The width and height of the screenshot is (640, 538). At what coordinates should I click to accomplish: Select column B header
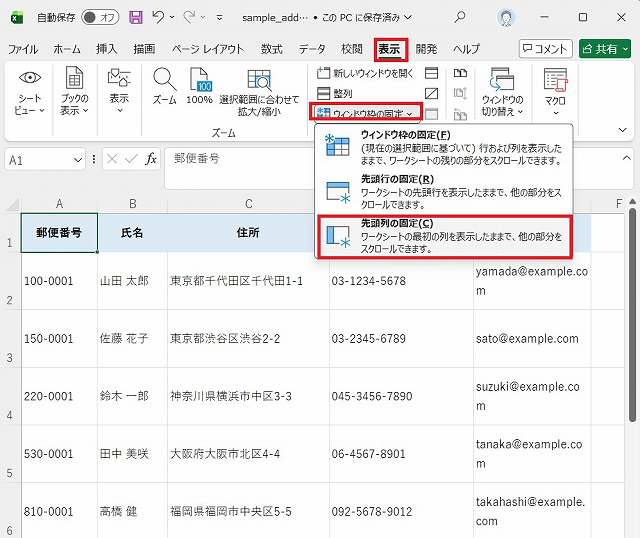tap(133, 204)
